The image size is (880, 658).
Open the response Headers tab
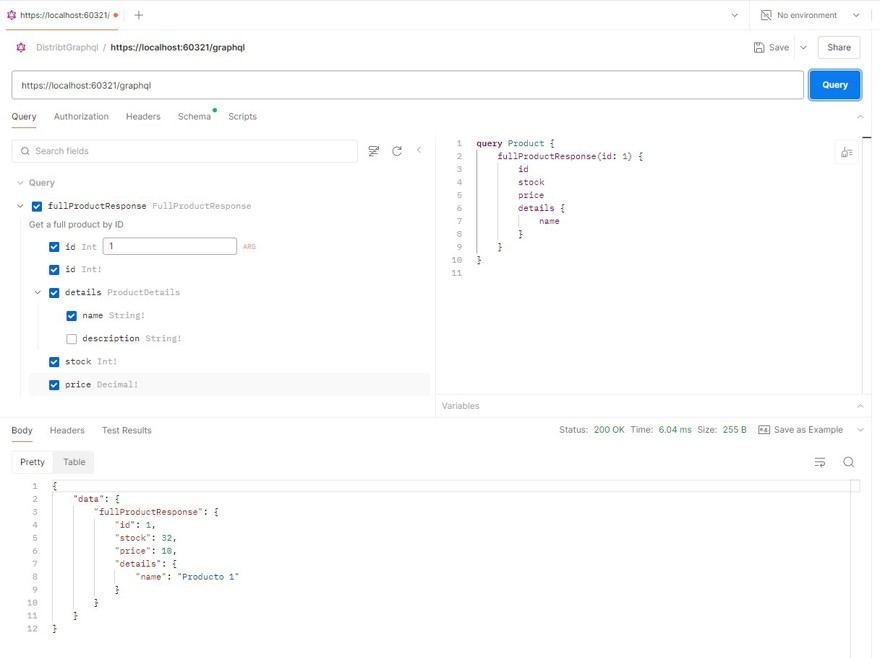click(x=67, y=431)
